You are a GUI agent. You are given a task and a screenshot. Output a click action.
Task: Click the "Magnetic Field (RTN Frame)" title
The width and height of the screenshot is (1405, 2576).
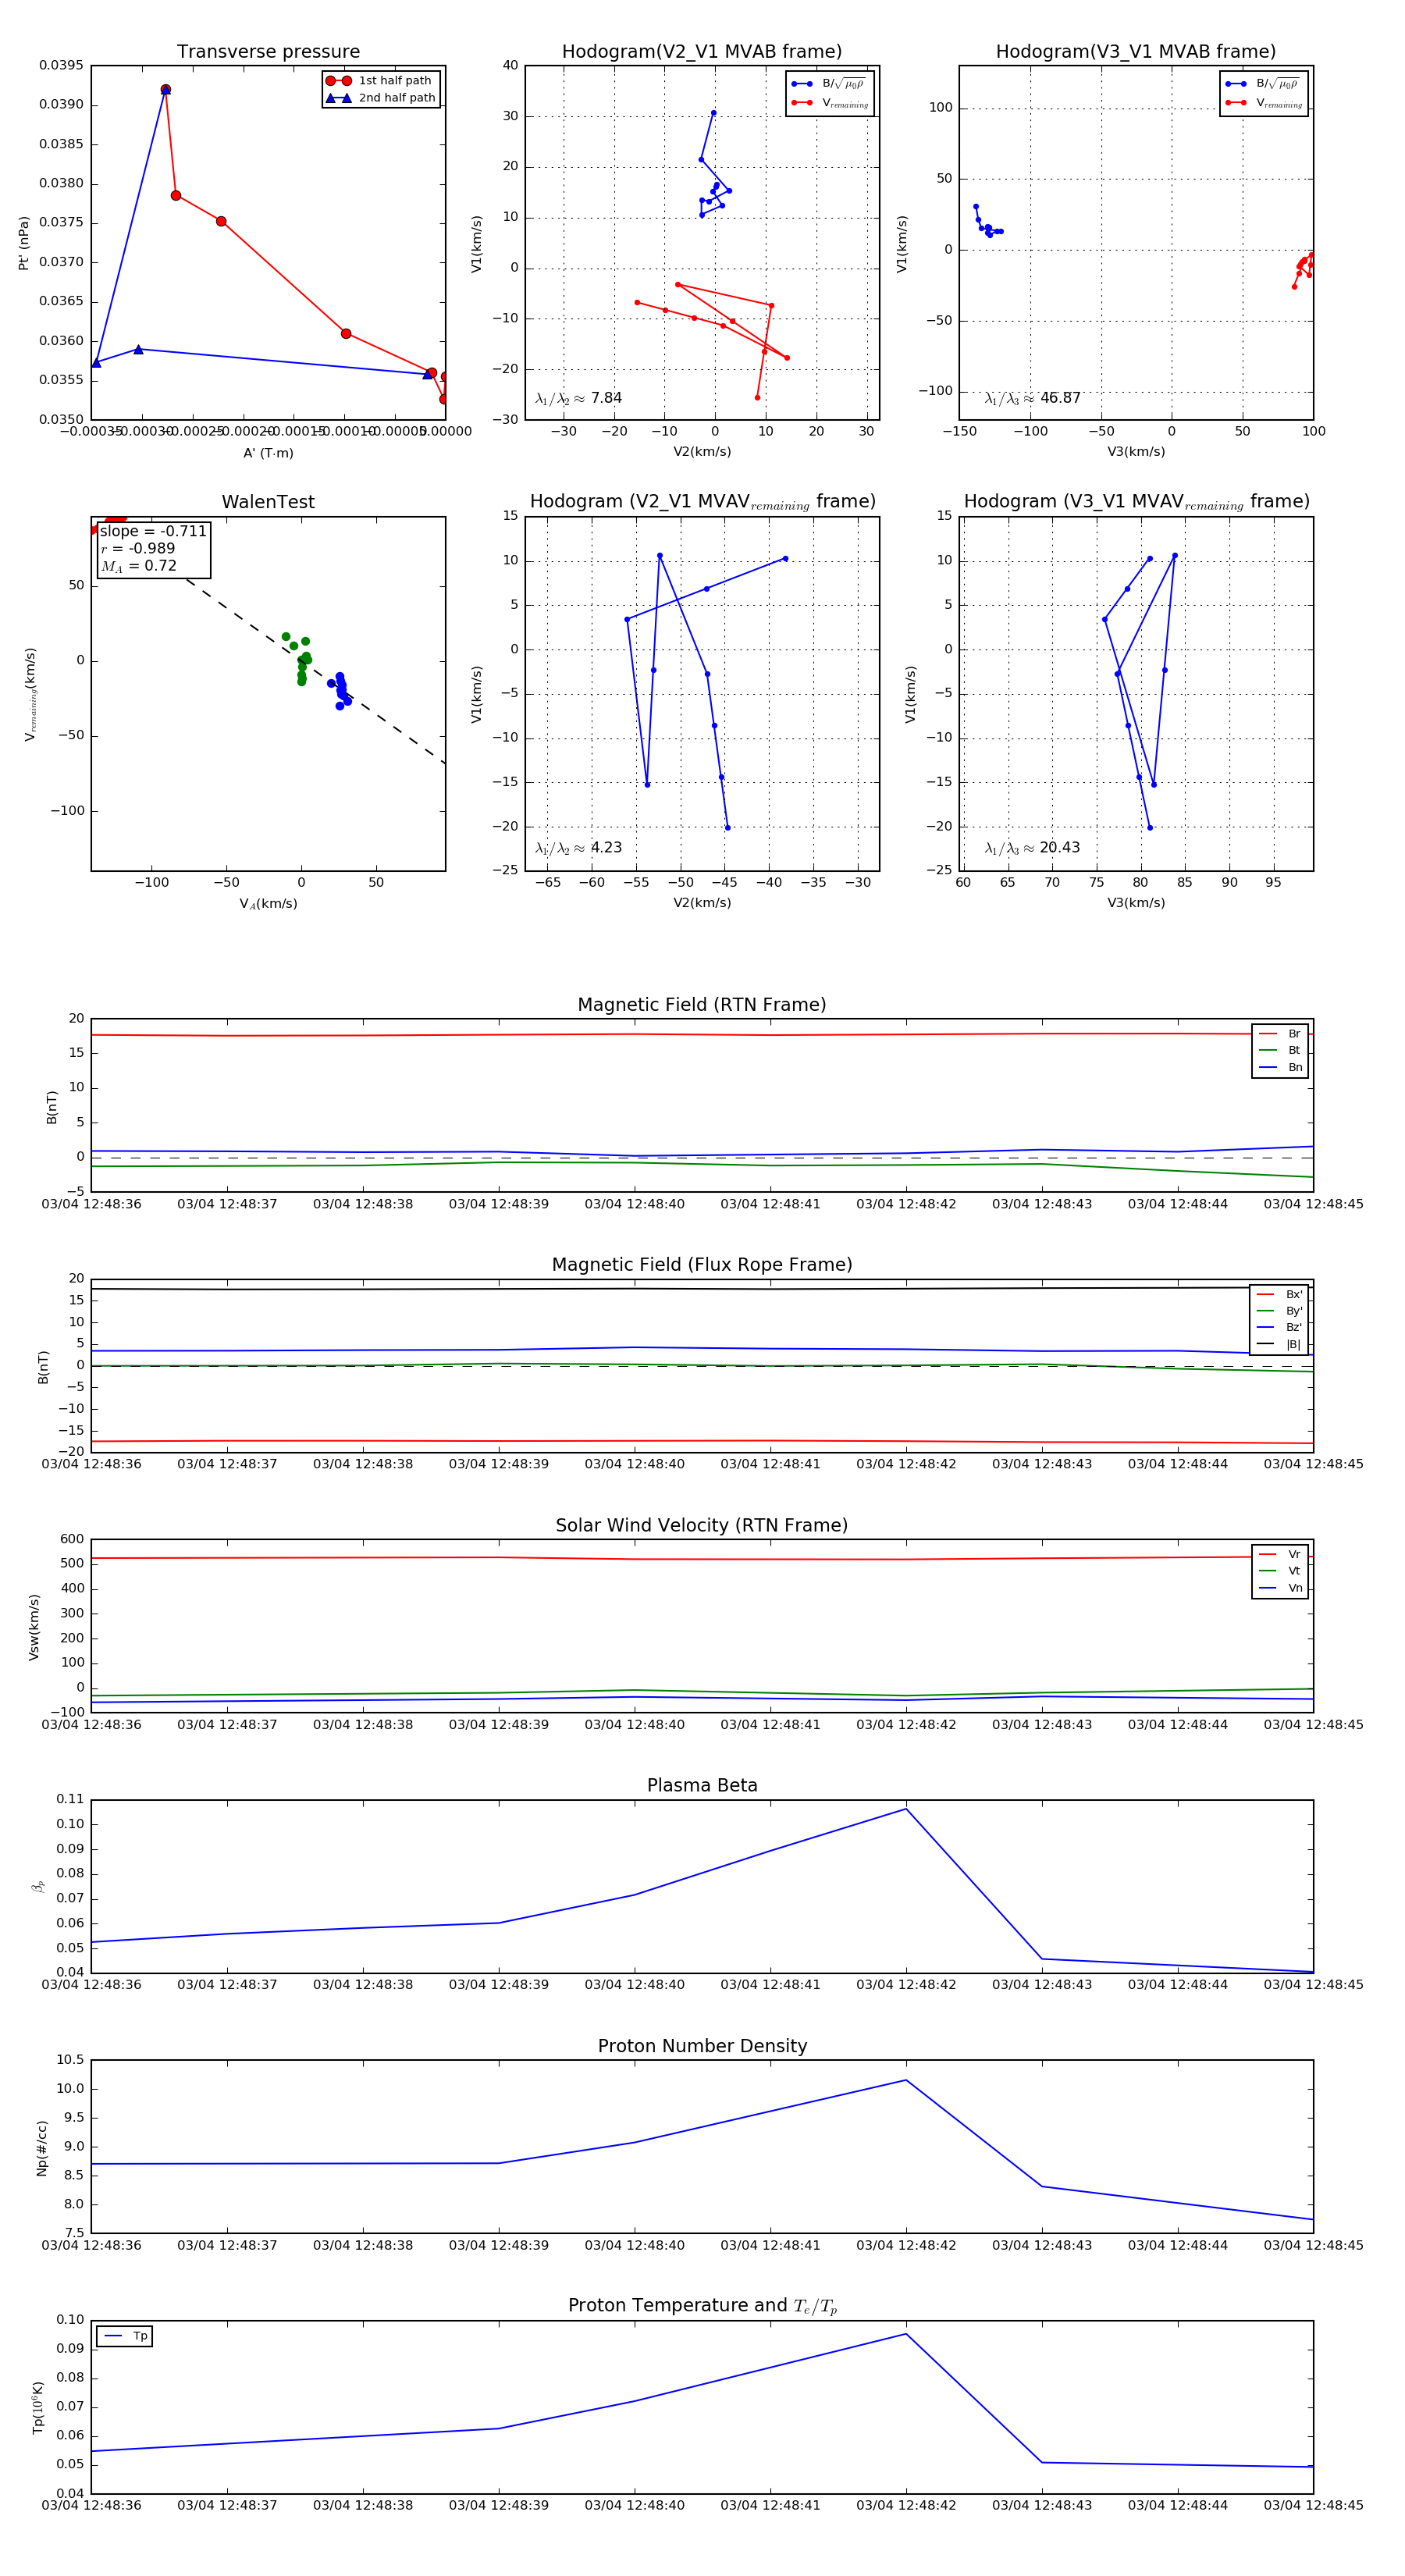[702, 1005]
